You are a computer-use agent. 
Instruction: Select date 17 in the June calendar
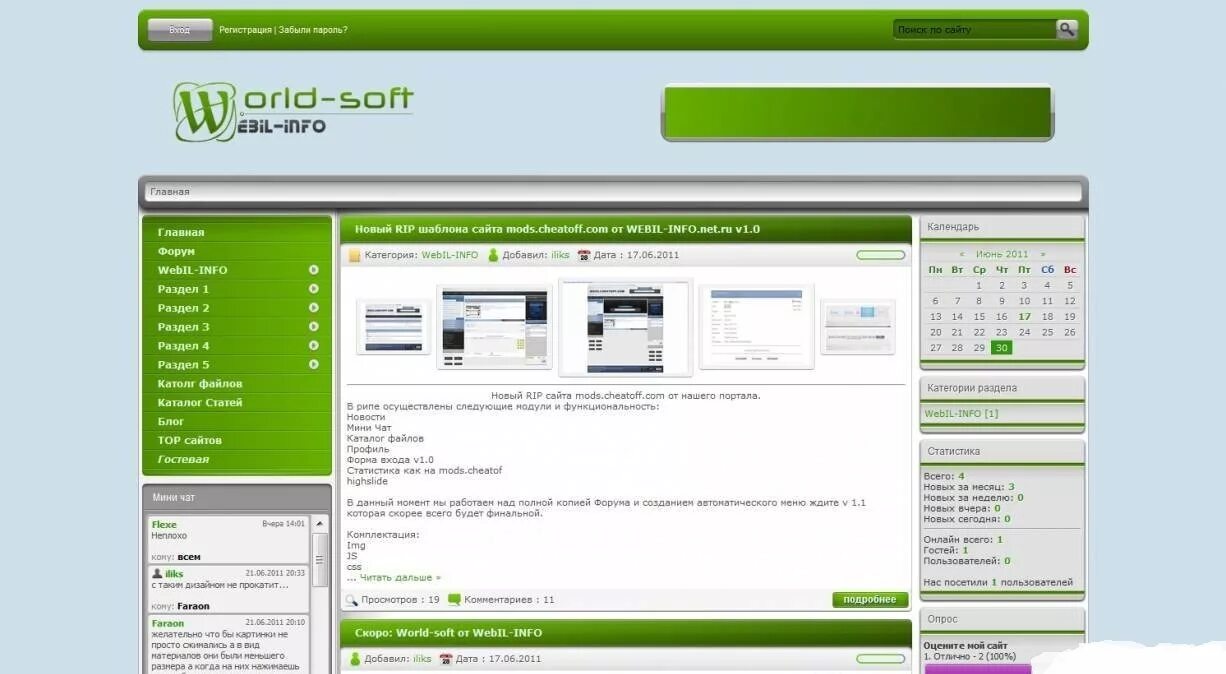point(1023,315)
